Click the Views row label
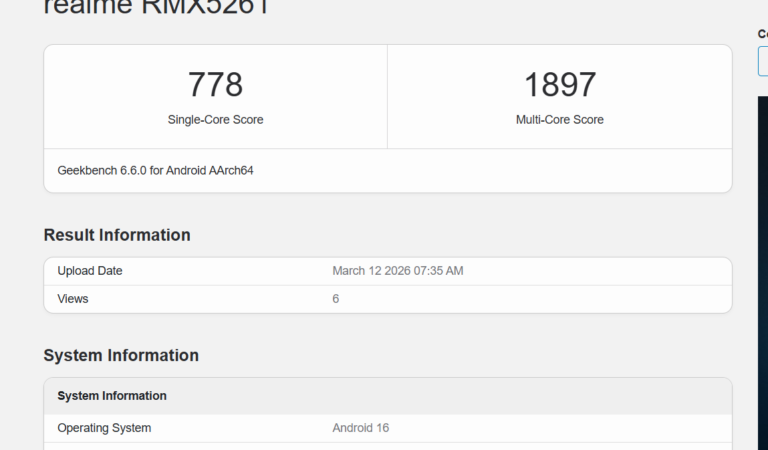 [73, 298]
